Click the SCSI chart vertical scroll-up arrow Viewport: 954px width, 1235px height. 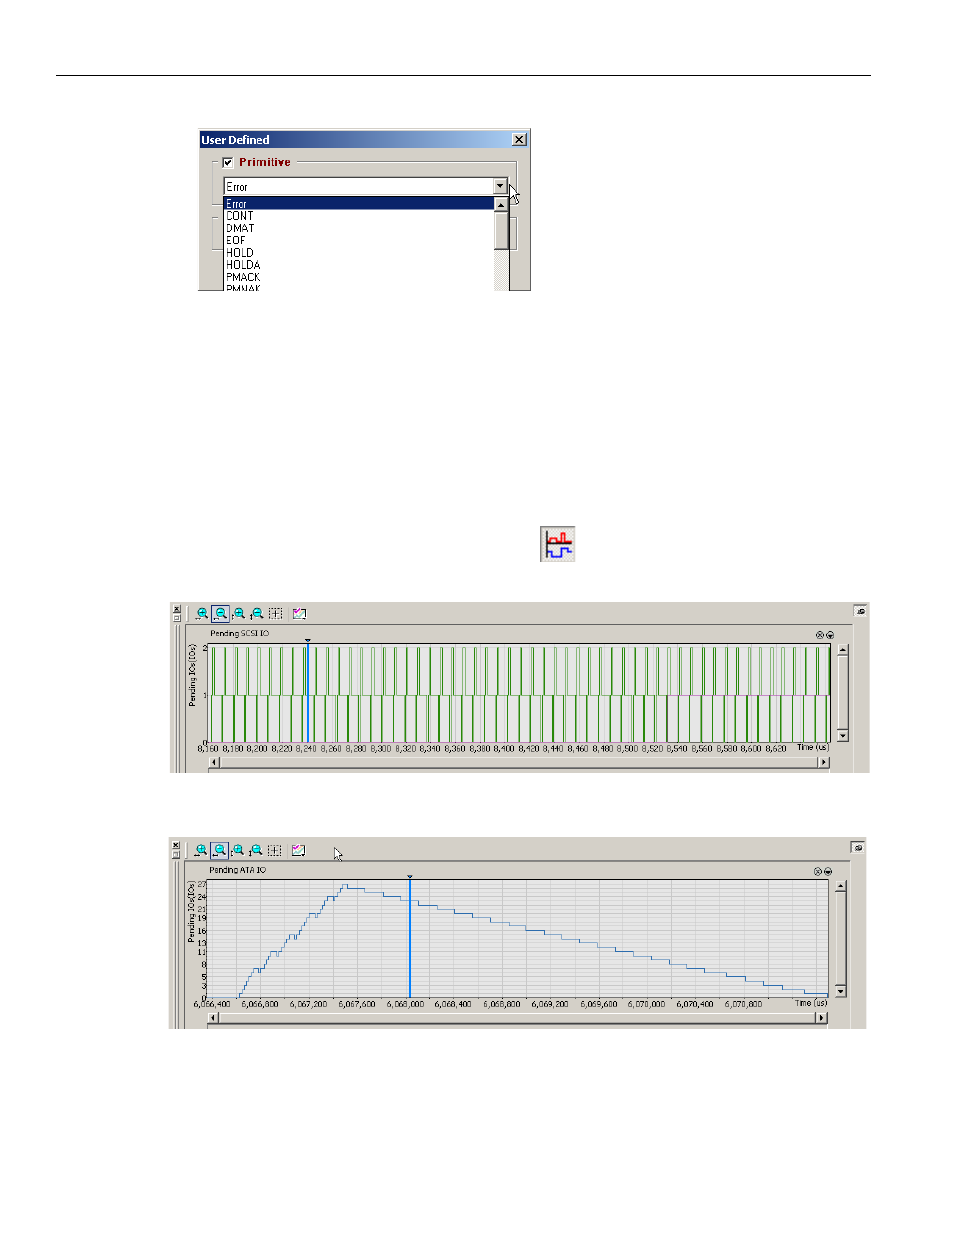tap(843, 650)
